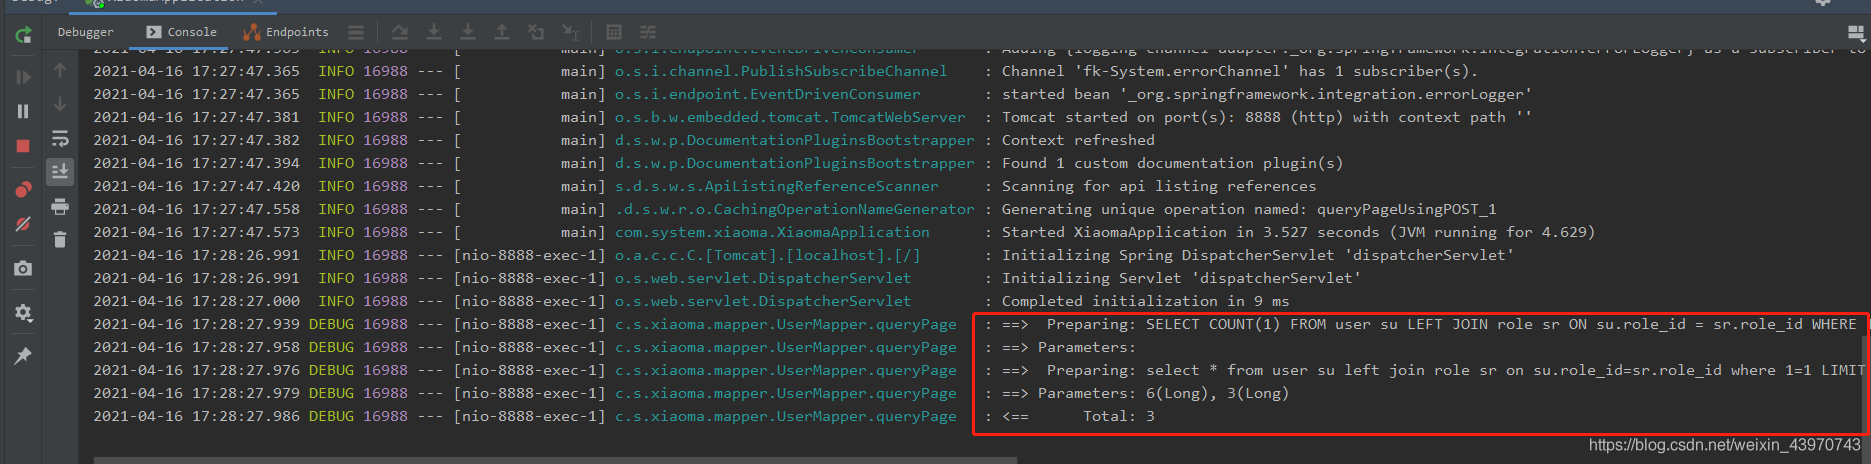The width and height of the screenshot is (1871, 464).
Task: Click the blog.csdn.net watermark link
Action: click(x=1724, y=445)
